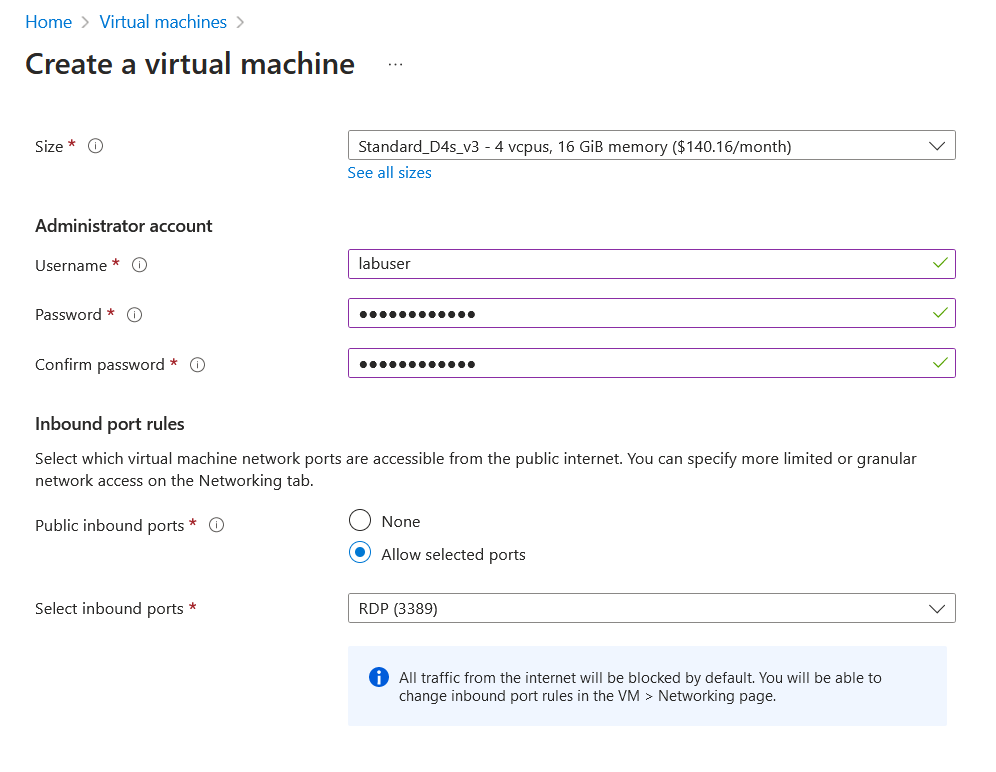Screen dimensions: 996x772
Task: Open the Size dropdown
Action: (x=651, y=146)
